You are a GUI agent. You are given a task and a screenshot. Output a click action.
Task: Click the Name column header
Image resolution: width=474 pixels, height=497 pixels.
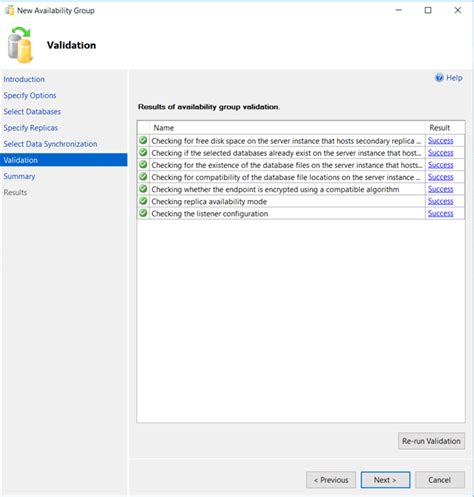287,128
